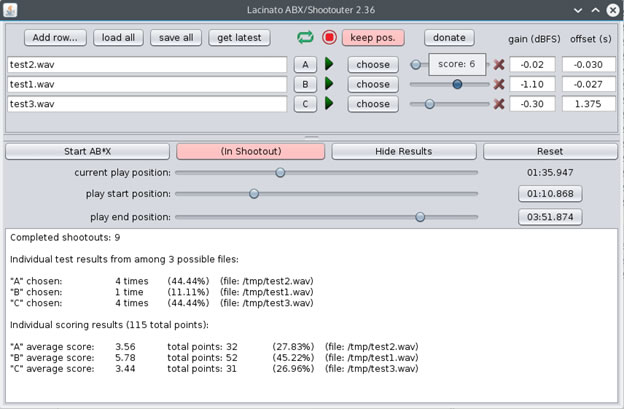The image size is (624, 409).
Task: Click Hide Results to collapse results
Action: (401, 151)
